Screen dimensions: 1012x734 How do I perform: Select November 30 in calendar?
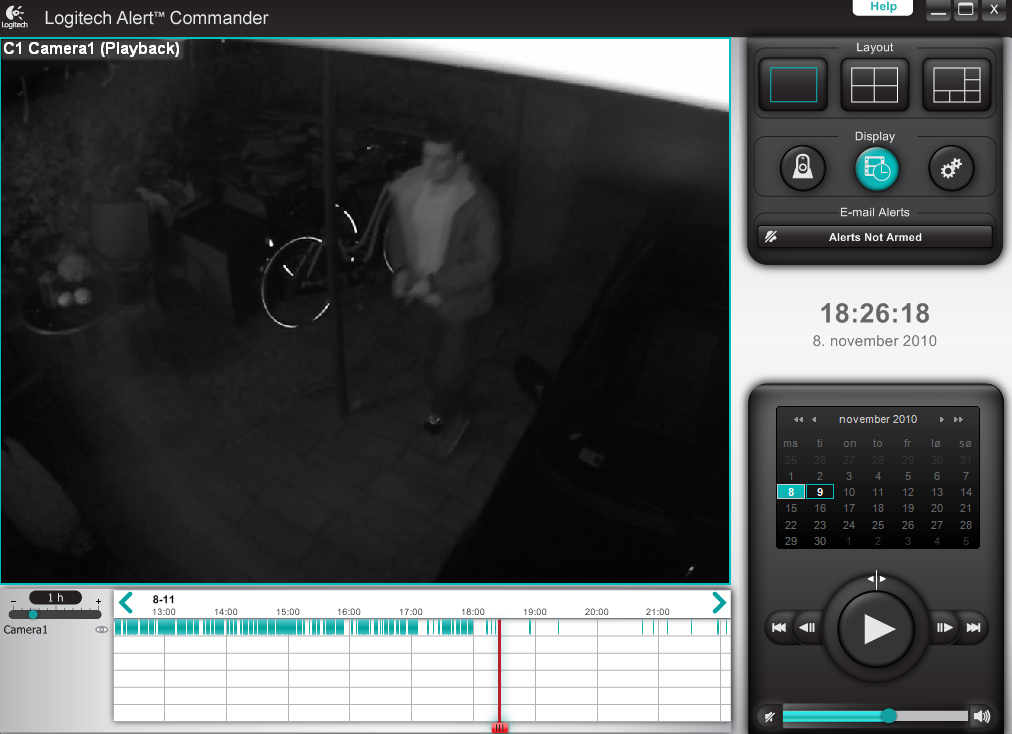[x=820, y=541]
